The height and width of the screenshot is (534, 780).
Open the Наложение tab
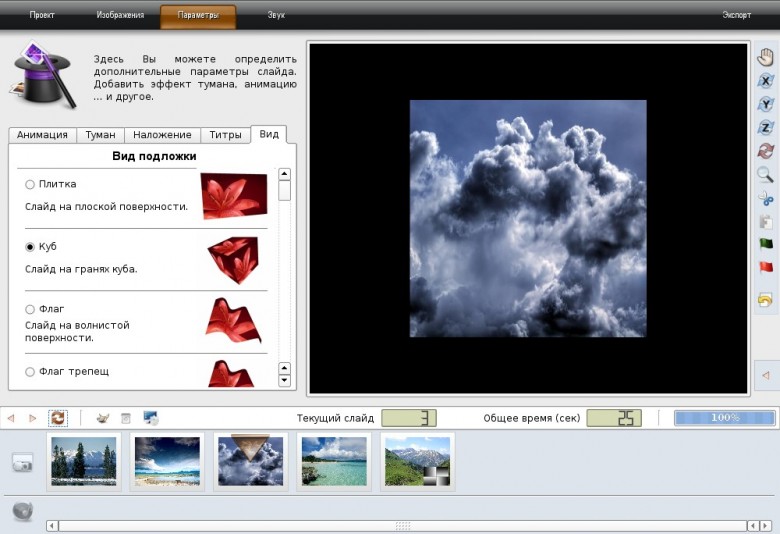[162, 135]
